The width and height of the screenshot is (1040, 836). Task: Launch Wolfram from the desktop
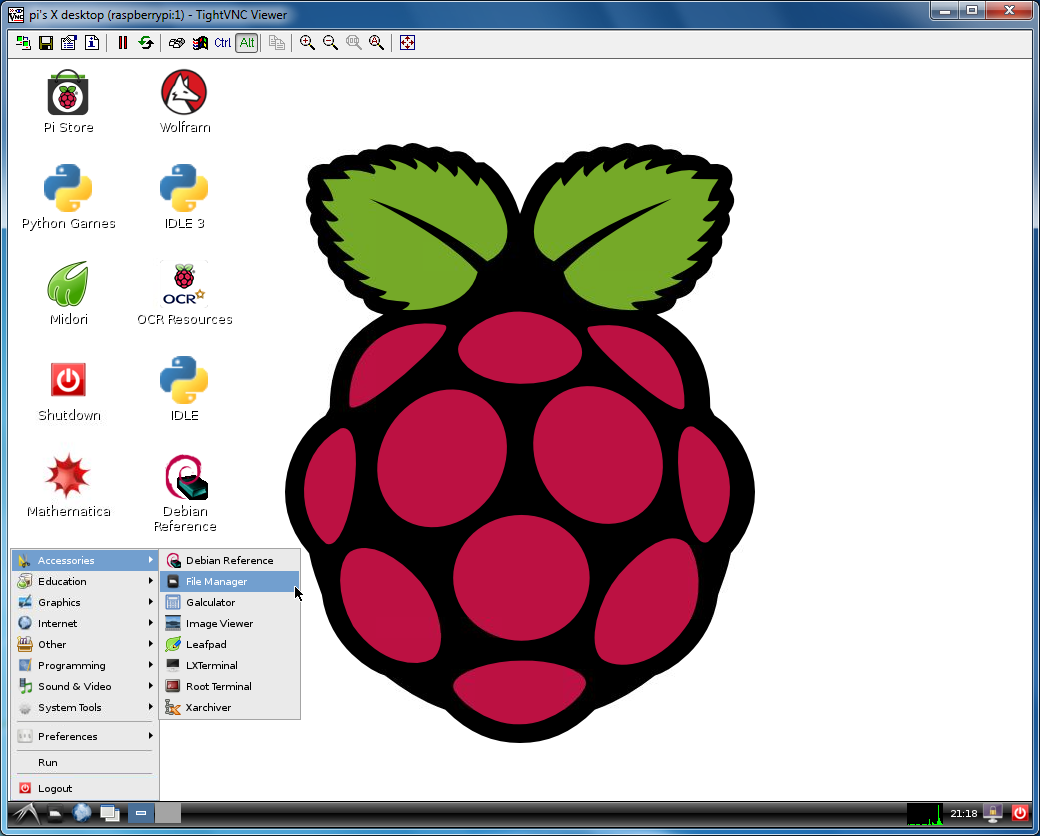click(184, 102)
